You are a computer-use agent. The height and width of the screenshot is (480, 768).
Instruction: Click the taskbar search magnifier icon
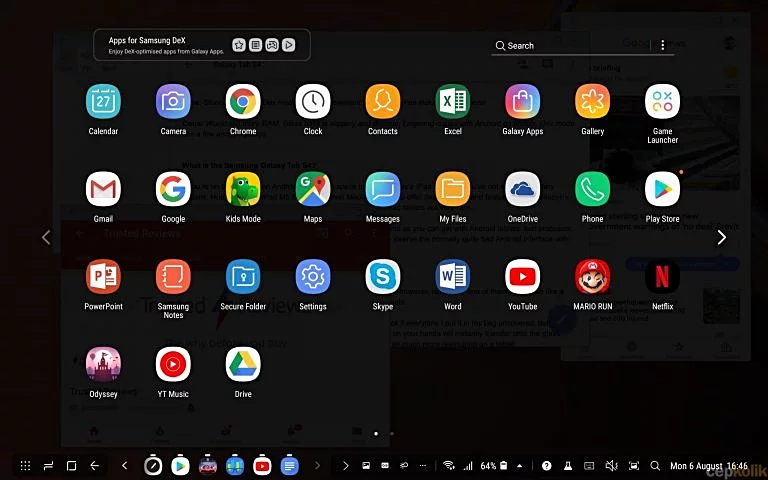(655, 466)
